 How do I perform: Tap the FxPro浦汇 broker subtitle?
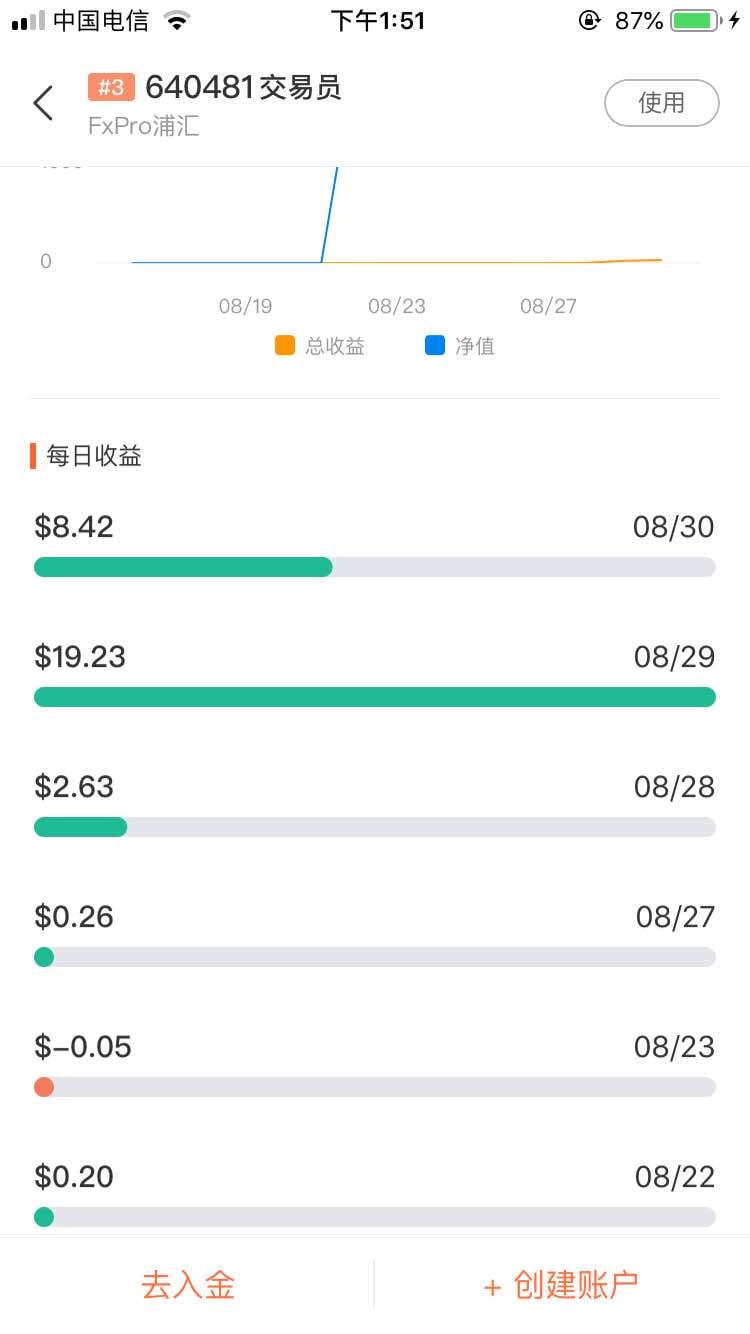[x=143, y=127]
